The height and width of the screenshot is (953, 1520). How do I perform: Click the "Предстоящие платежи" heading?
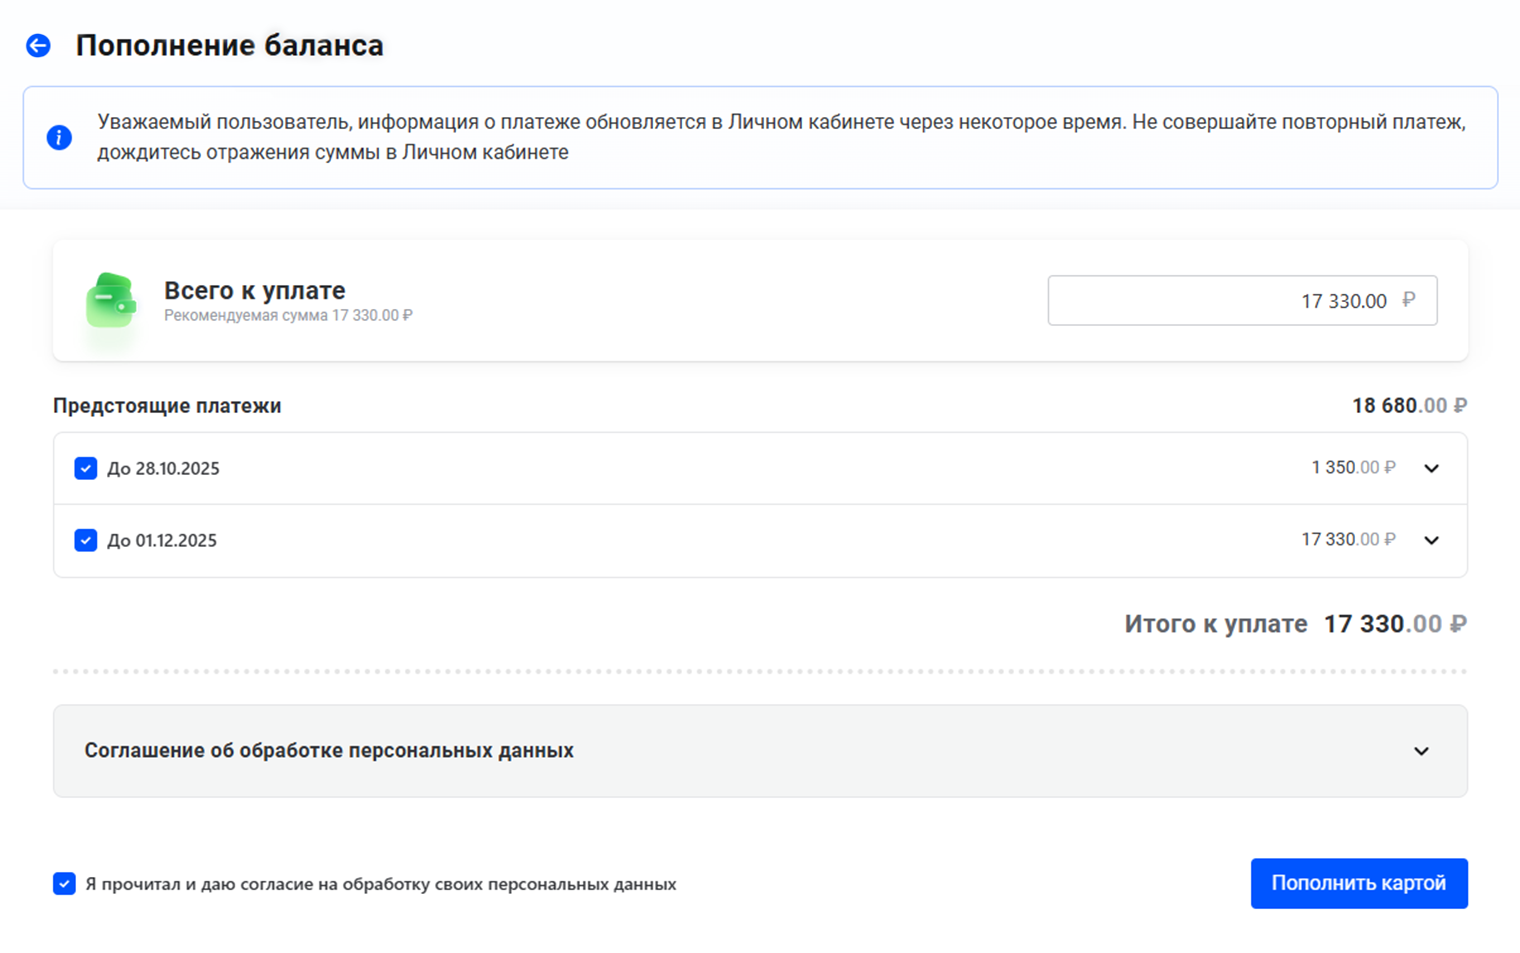click(167, 406)
